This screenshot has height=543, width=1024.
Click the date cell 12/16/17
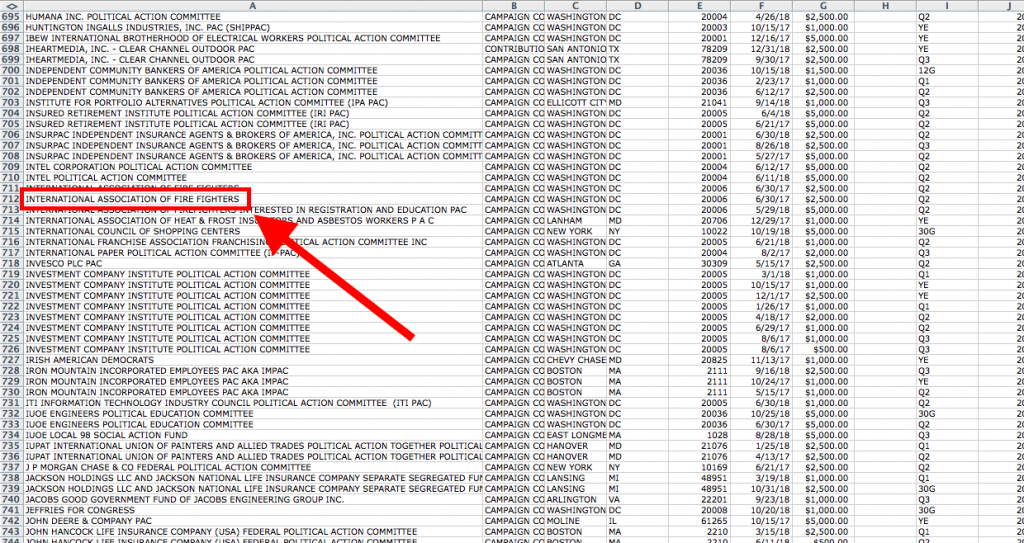pyautogui.click(x=761, y=39)
